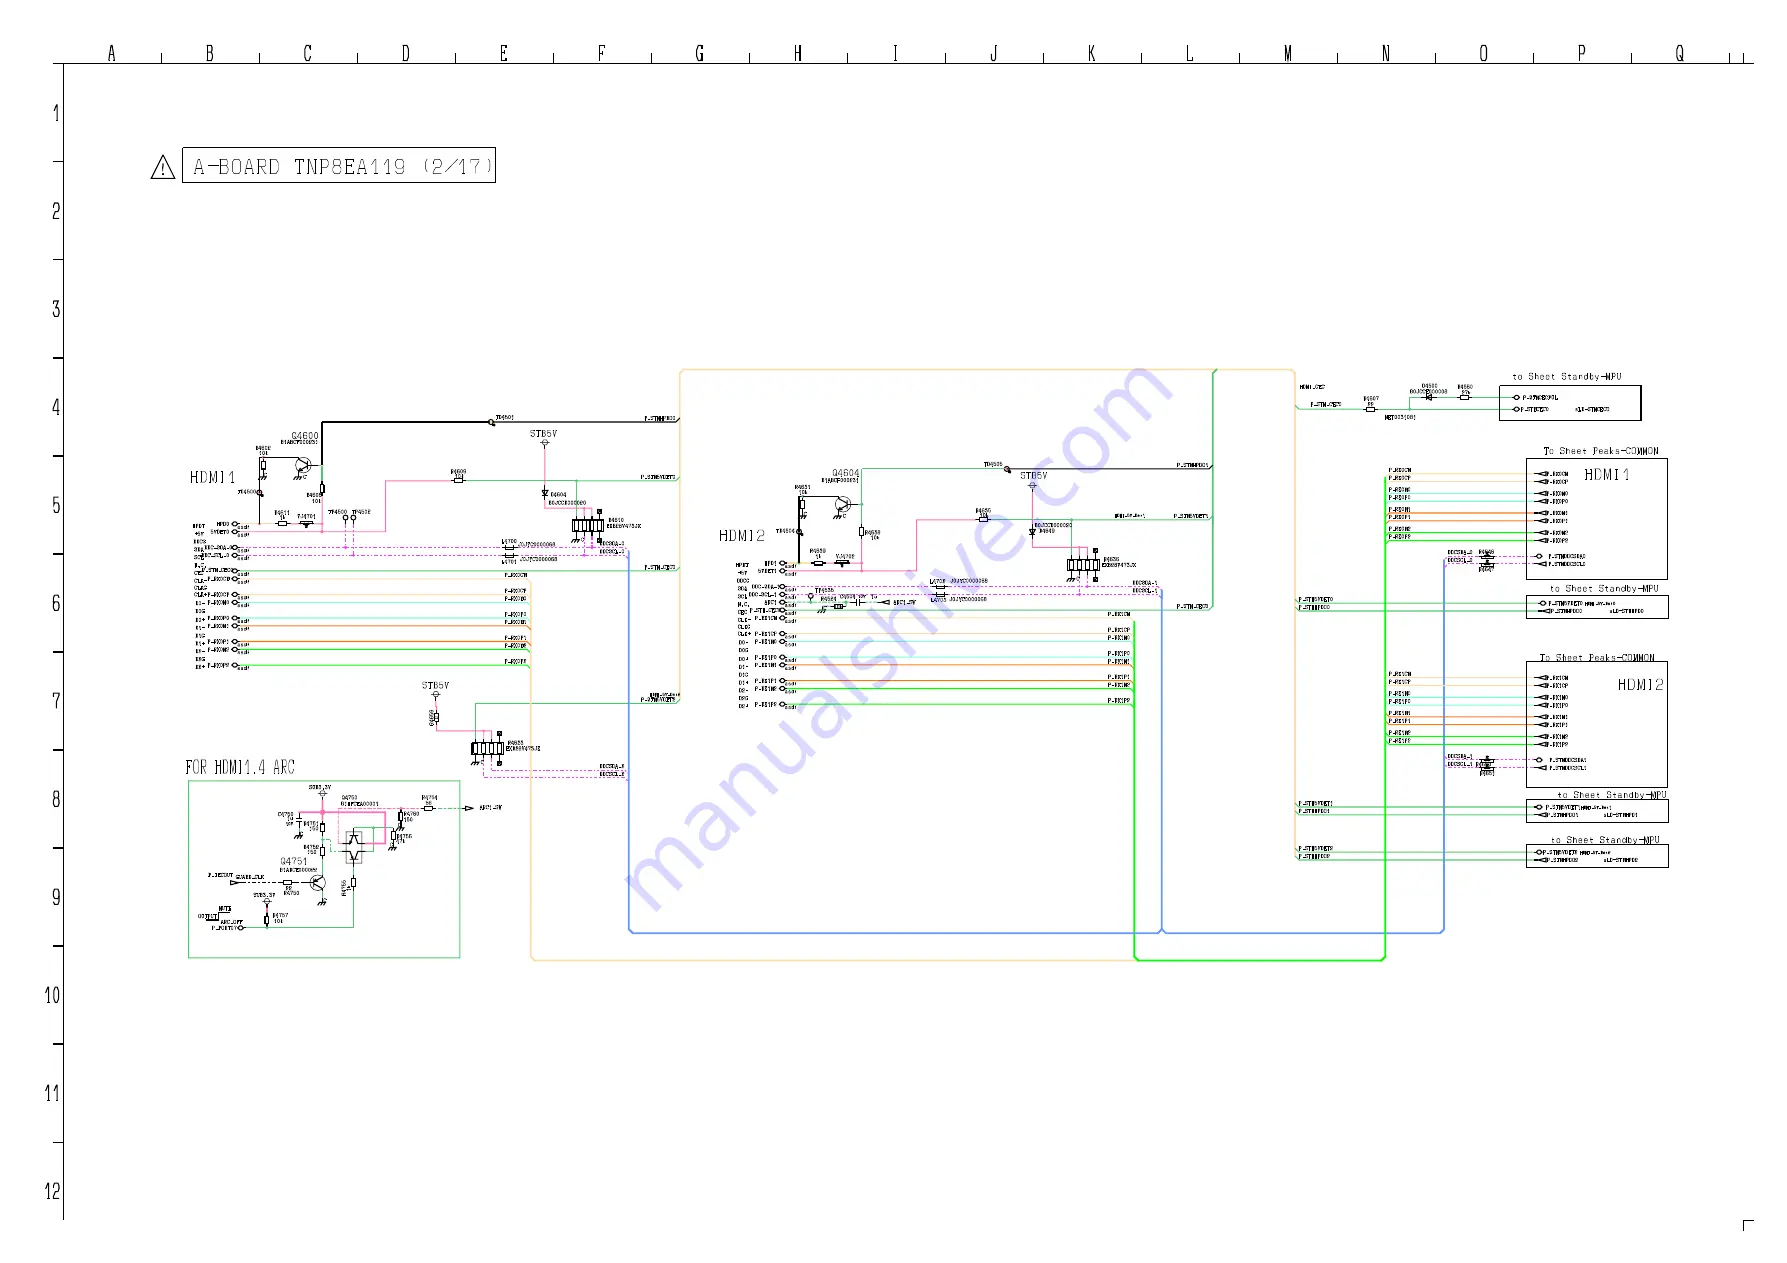Click row number 12 on left ruler
This screenshot has width=1787, height=1263.
coord(52,1191)
